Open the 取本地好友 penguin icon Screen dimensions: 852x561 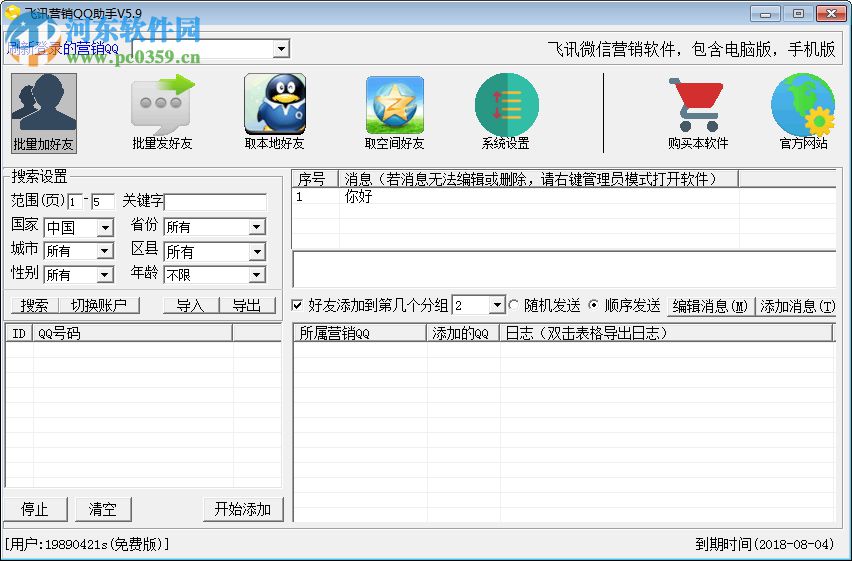click(274, 113)
